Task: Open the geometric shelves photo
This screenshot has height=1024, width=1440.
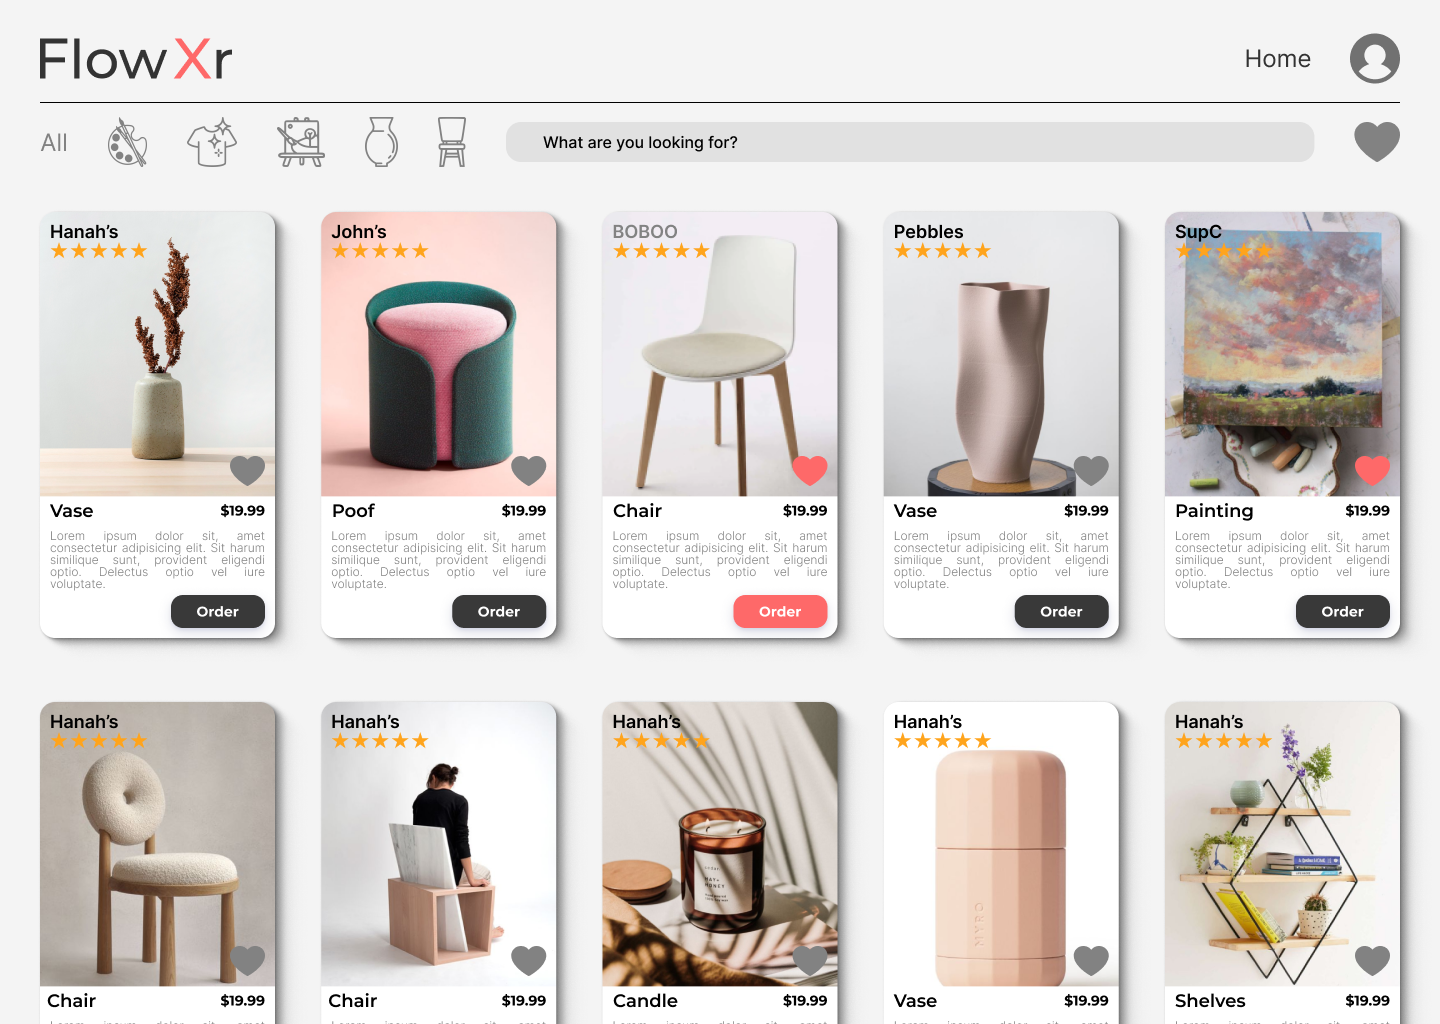Action: click(x=1282, y=845)
